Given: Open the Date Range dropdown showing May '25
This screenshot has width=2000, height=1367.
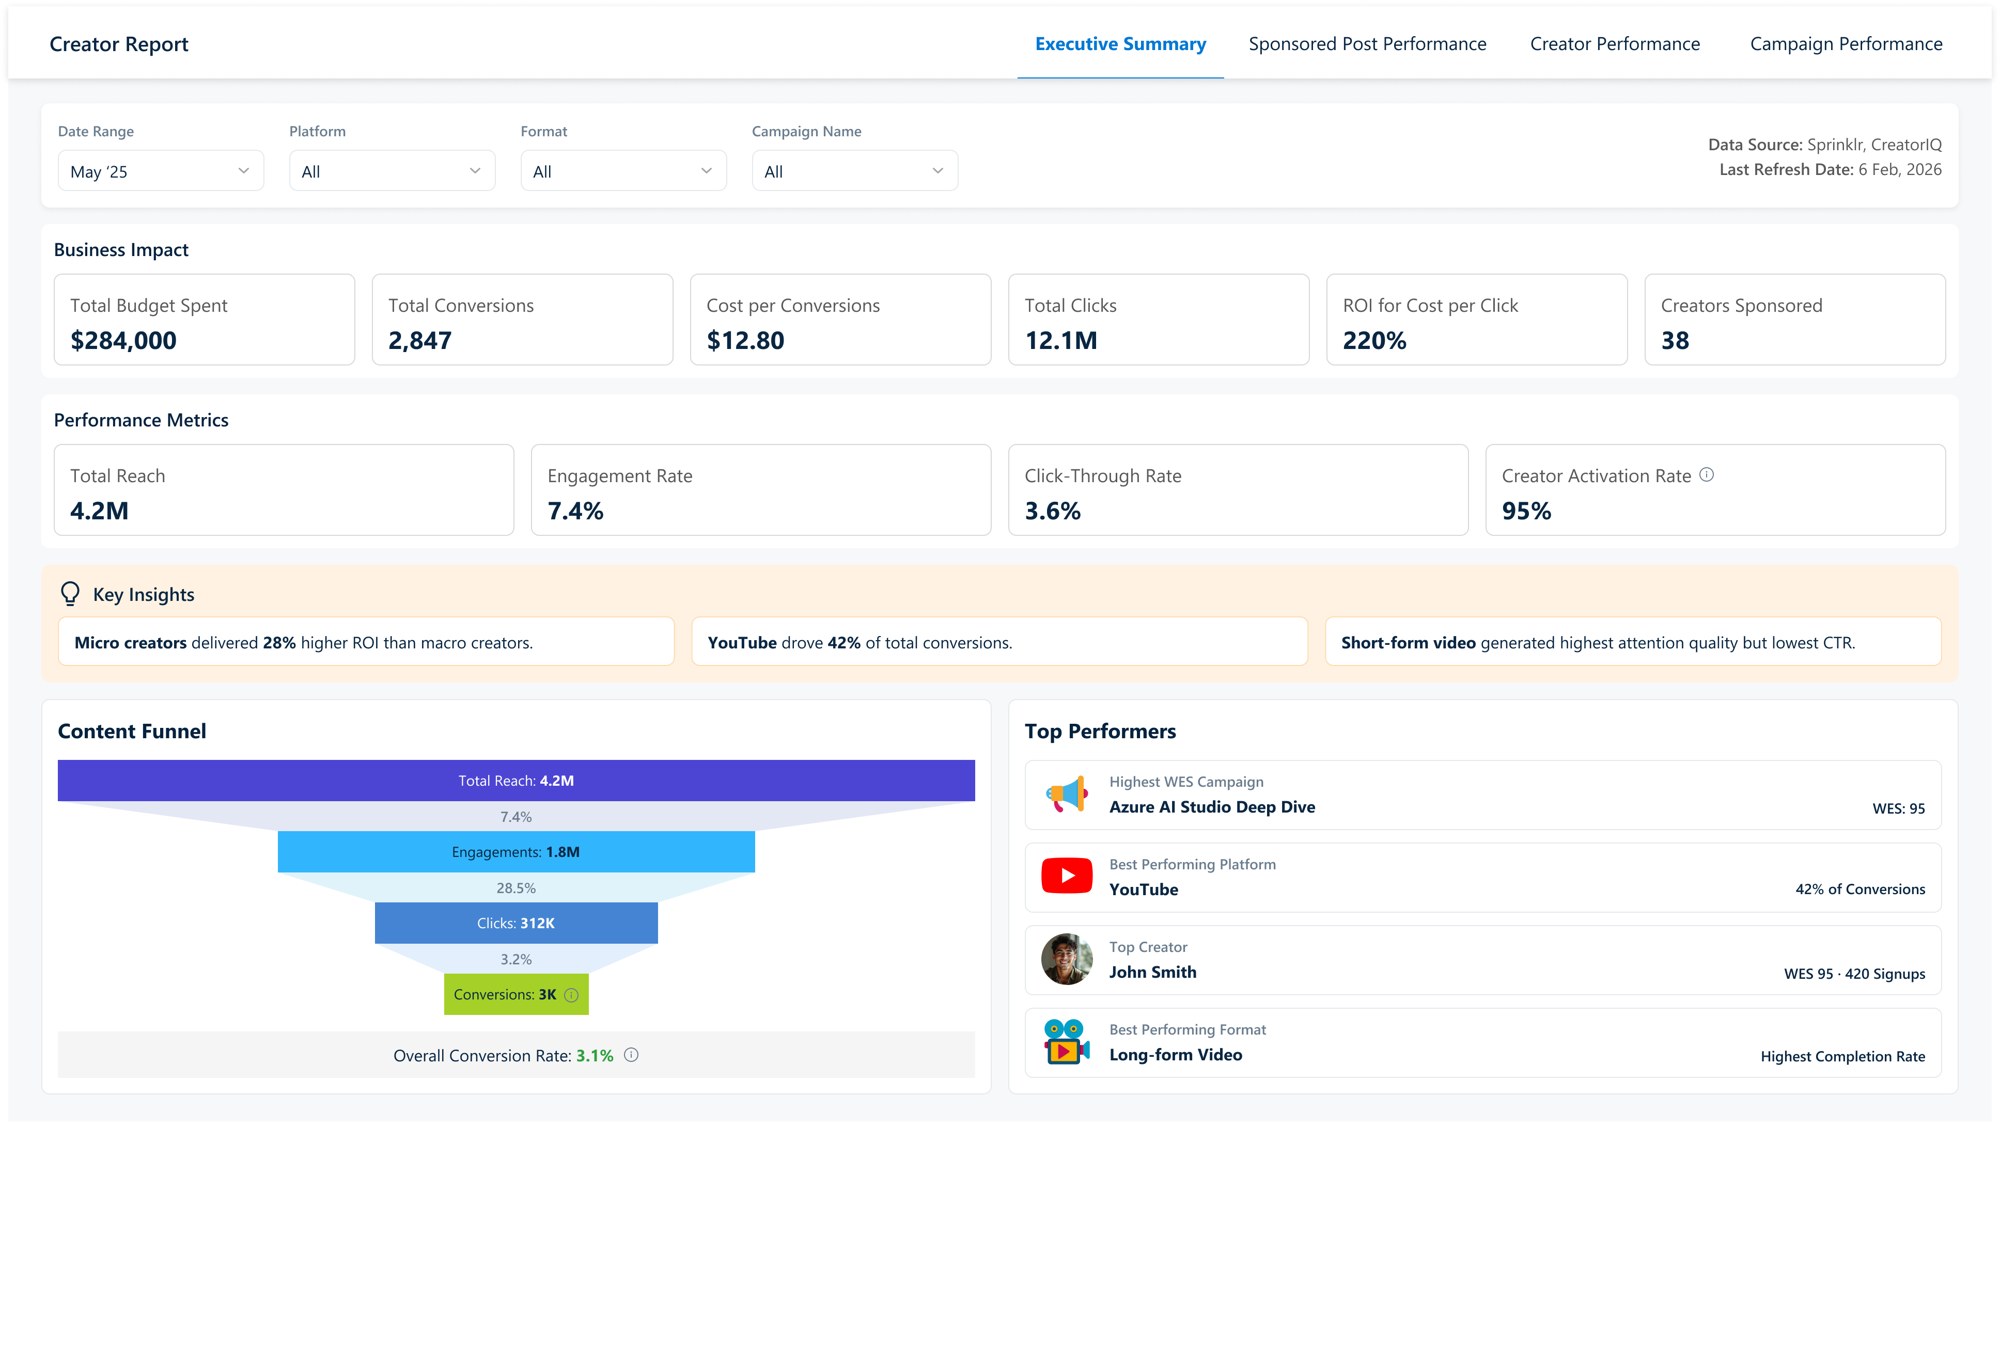Looking at the screenshot, I should point(161,171).
